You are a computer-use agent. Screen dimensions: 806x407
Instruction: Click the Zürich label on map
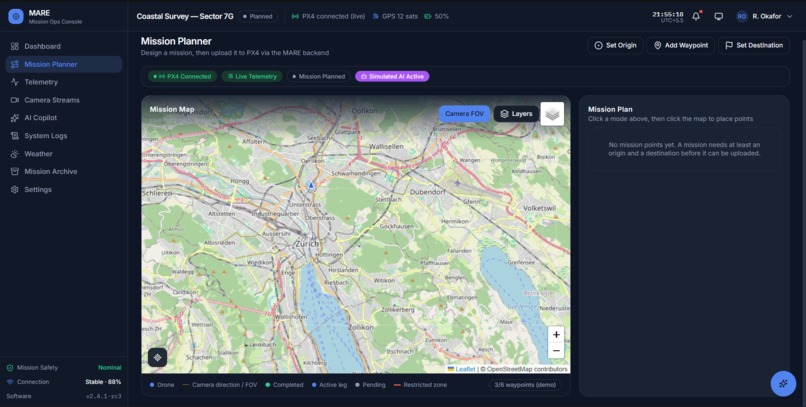307,244
